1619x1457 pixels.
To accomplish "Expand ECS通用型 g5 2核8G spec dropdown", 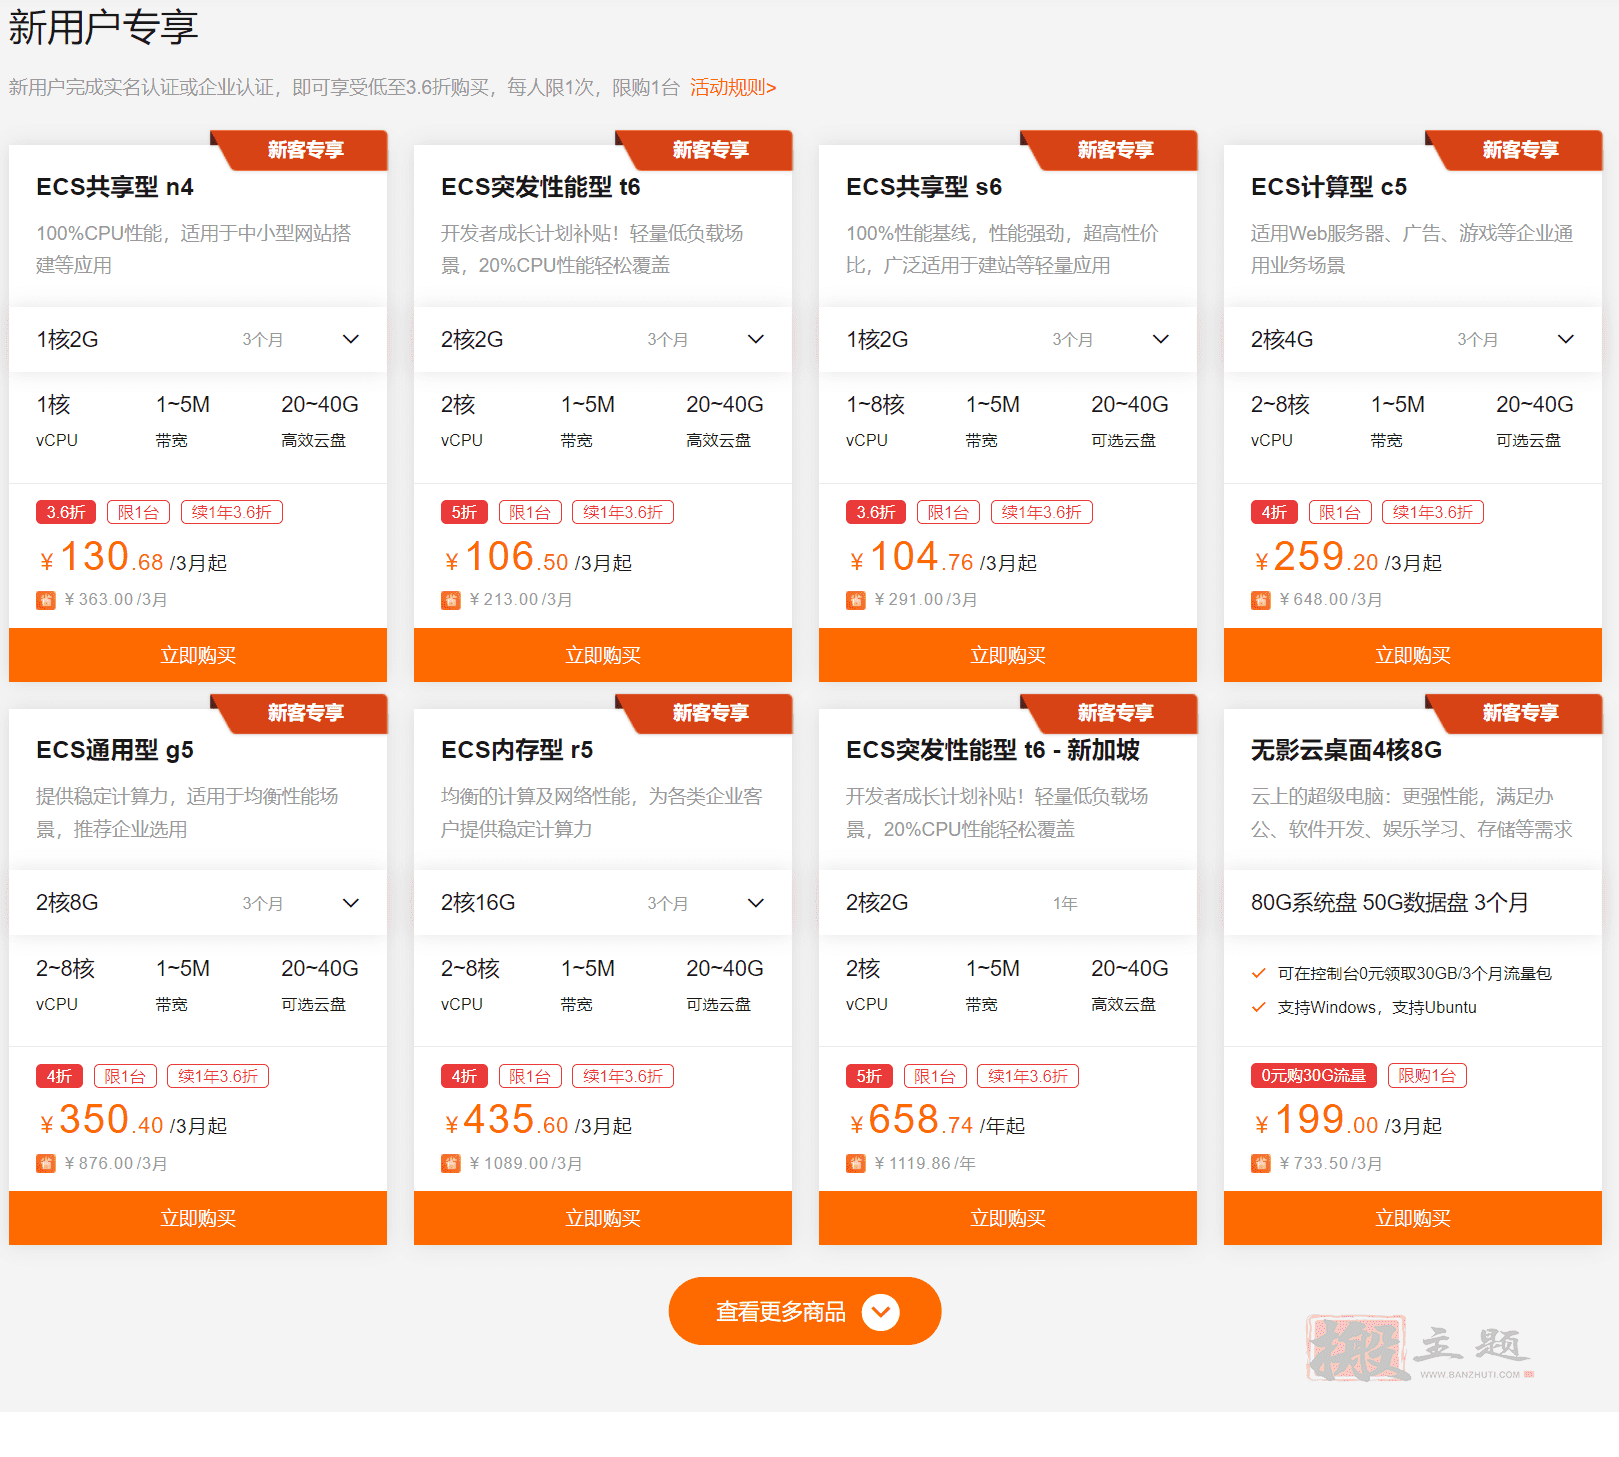I will [x=198, y=903].
